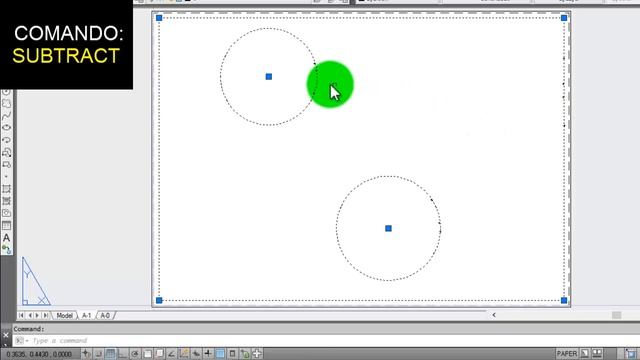Toggle Show Lineweight in status bar

(208, 353)
